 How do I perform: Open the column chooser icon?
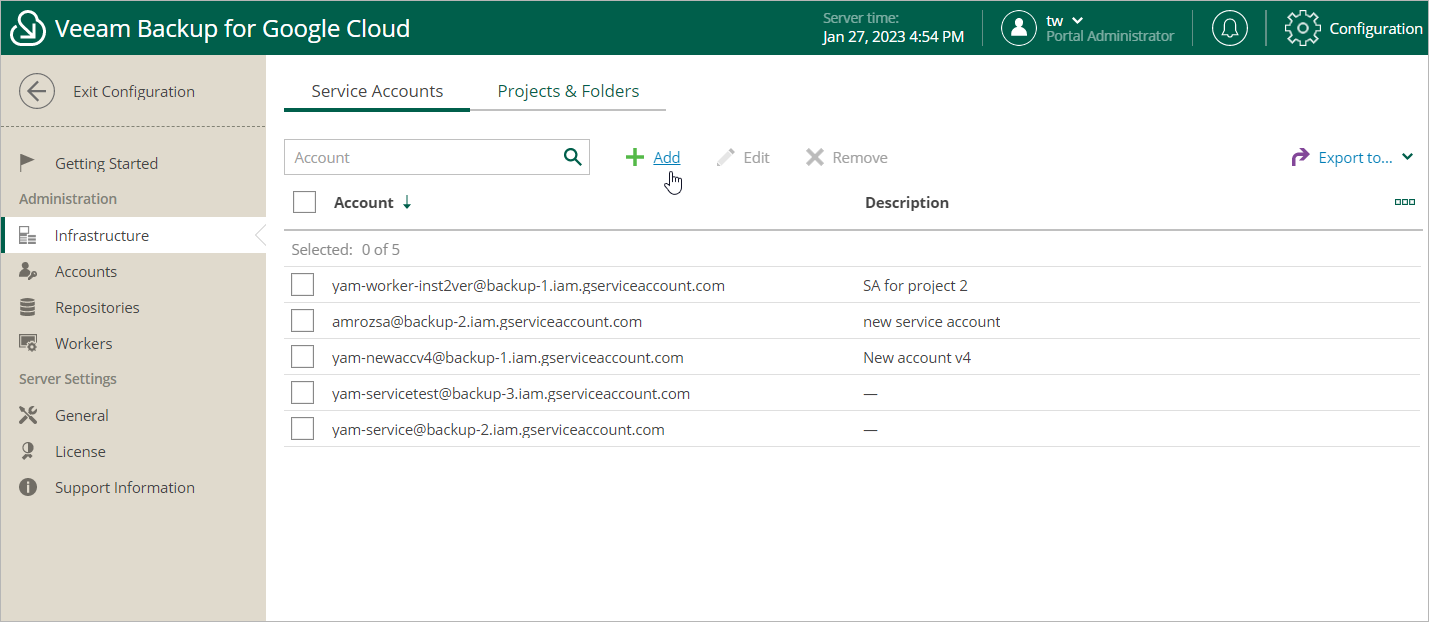point(1405,202)
